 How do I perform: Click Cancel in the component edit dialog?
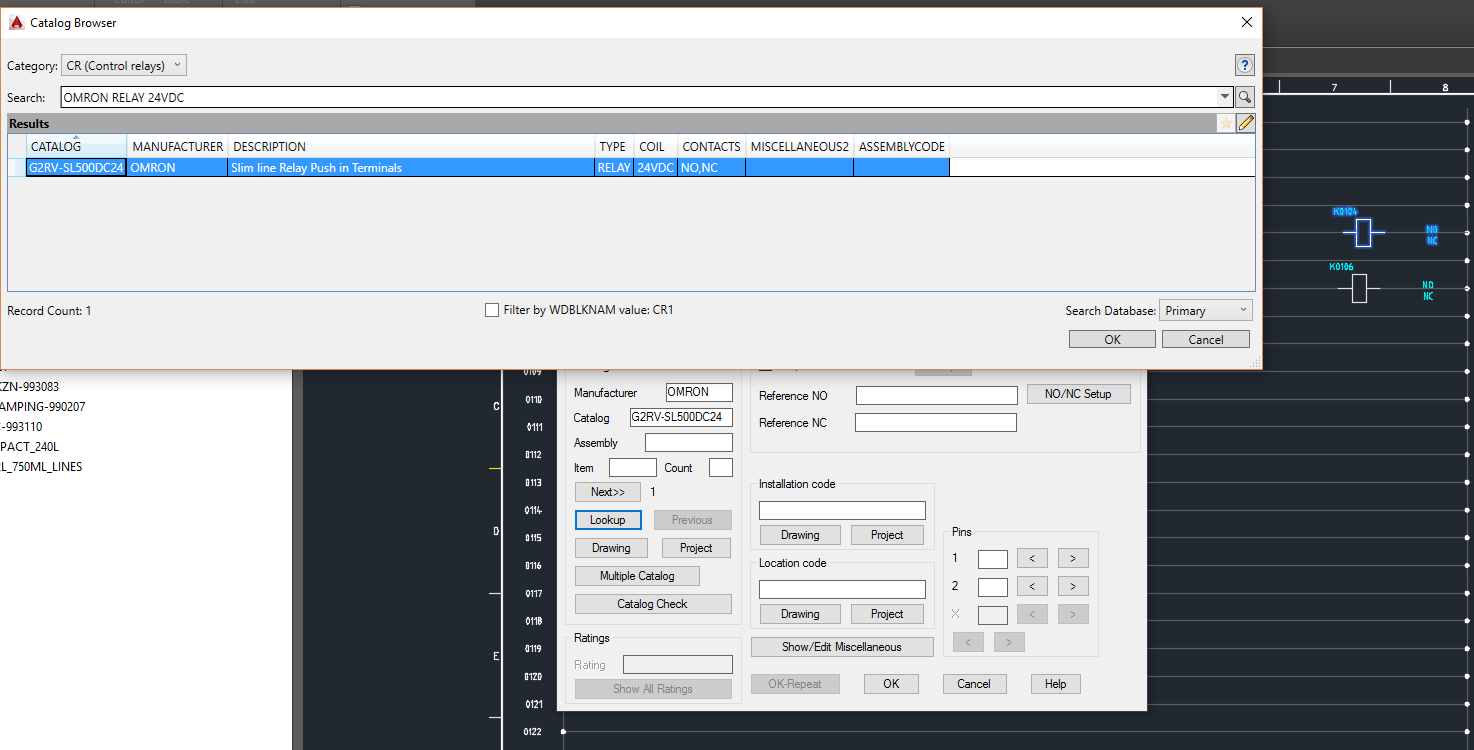tap(974, 684)
